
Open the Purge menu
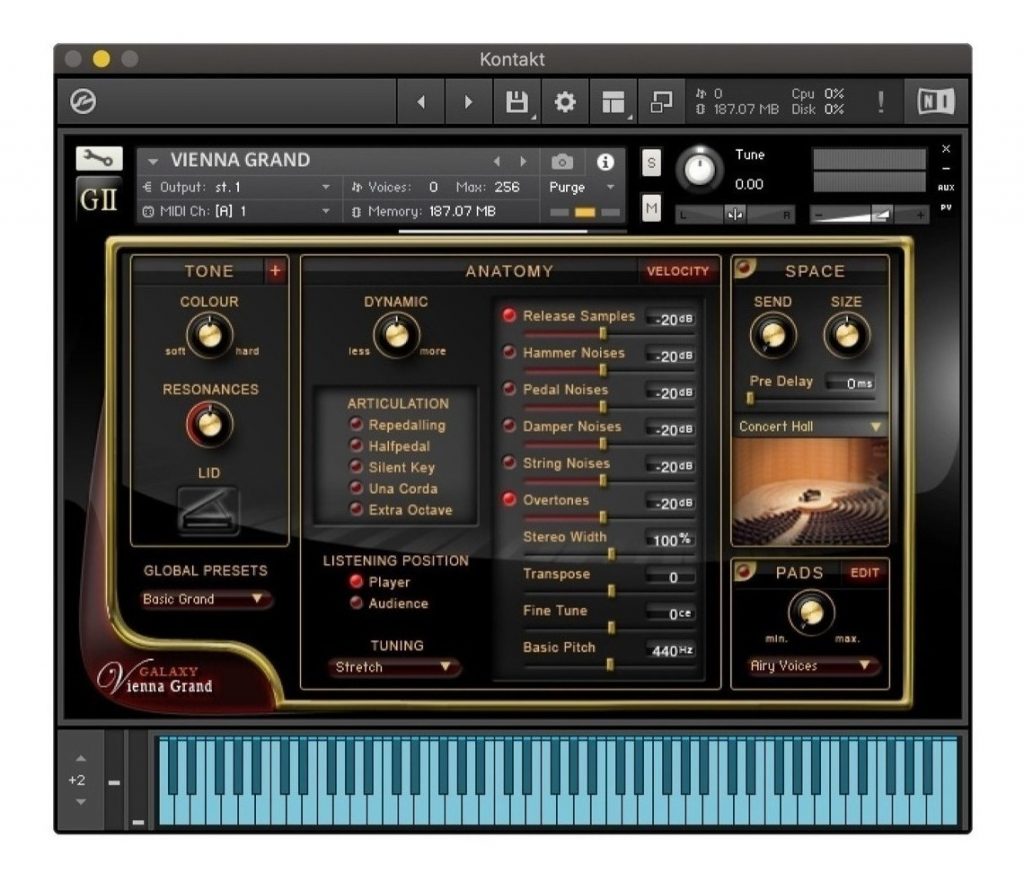(581, 187)
